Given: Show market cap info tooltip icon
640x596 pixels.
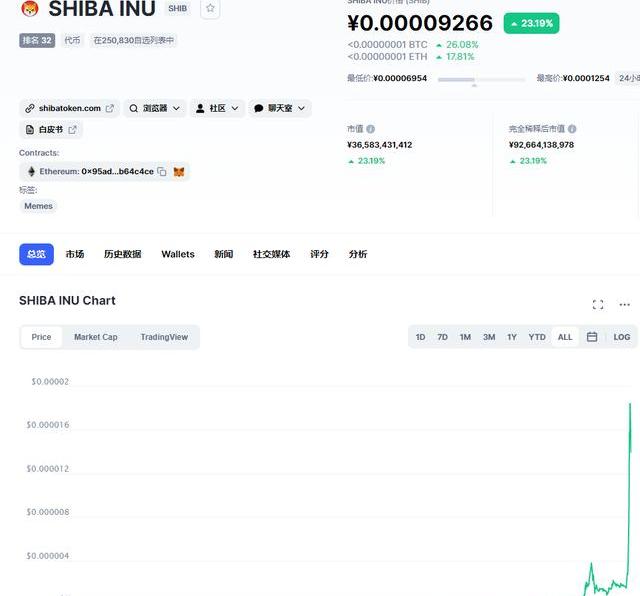Looking at the screenshot, I should pyautogui.click(x=371, y=129).
